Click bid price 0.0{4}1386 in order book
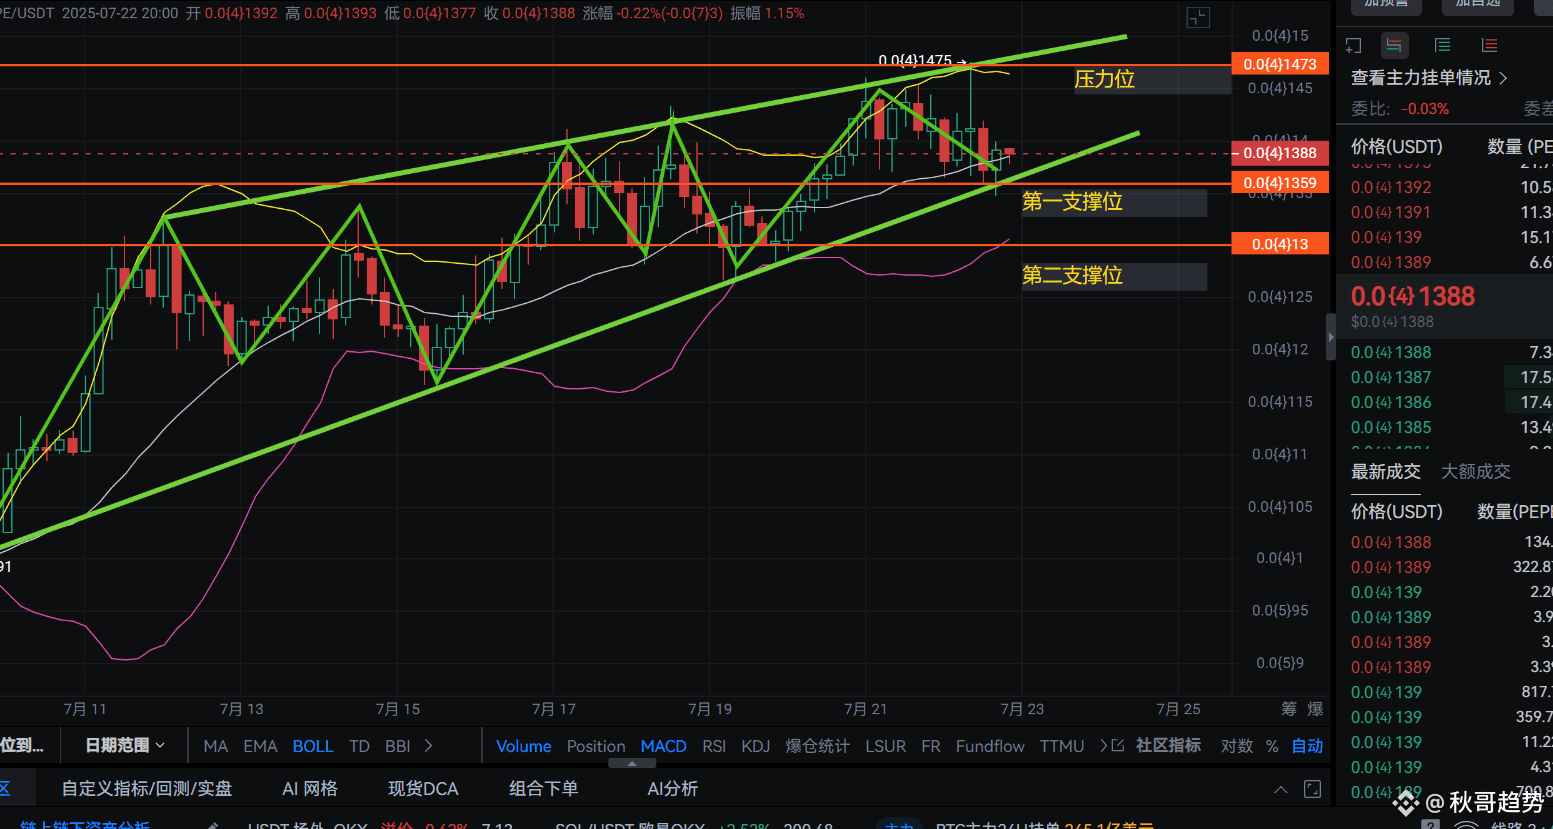This screenshot has height=829, width=1553. (x=1391, y=402)
